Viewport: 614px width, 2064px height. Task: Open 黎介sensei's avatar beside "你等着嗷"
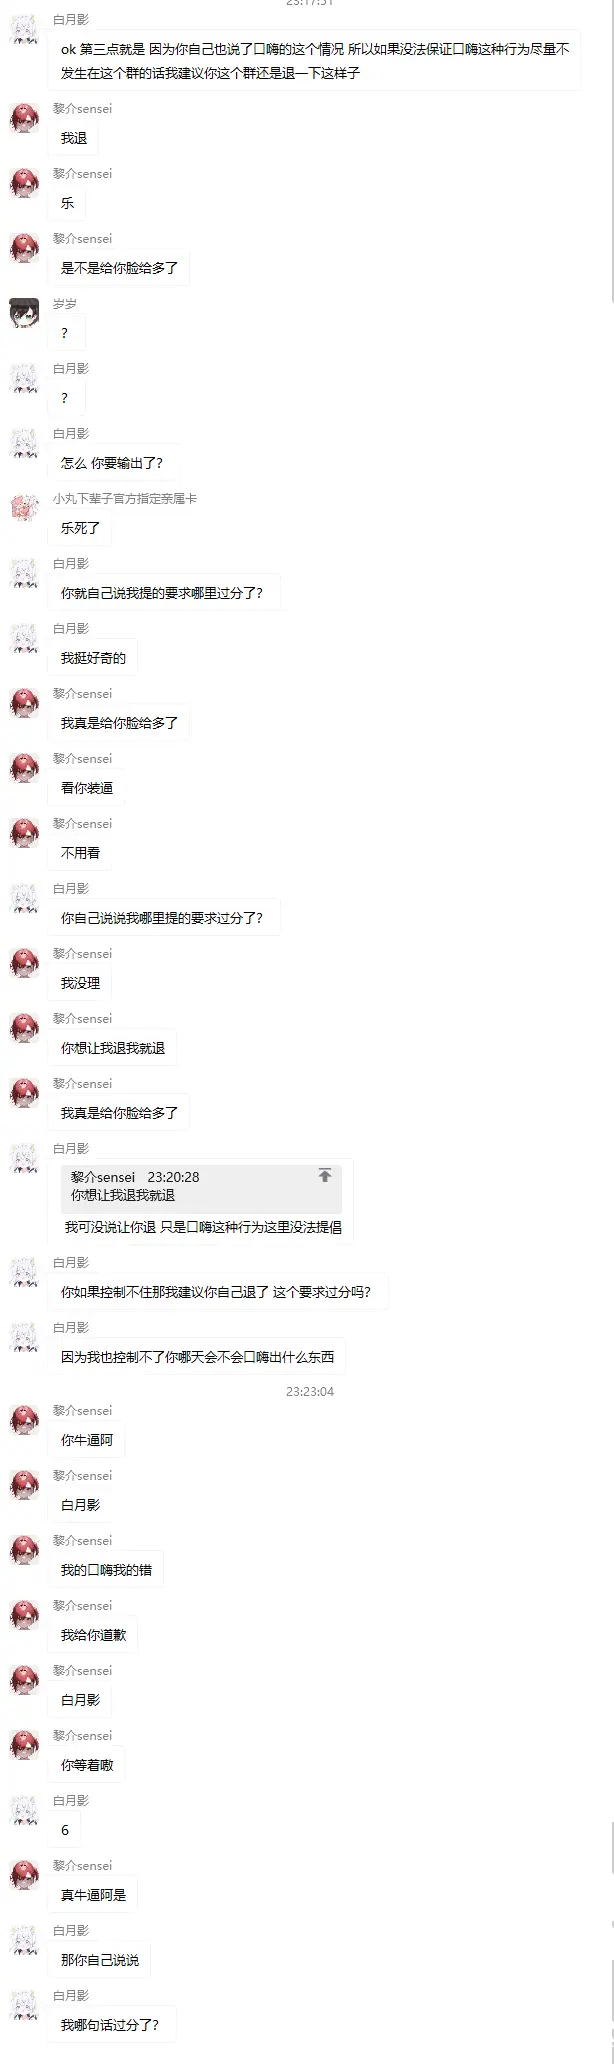tap(24, 1745)
